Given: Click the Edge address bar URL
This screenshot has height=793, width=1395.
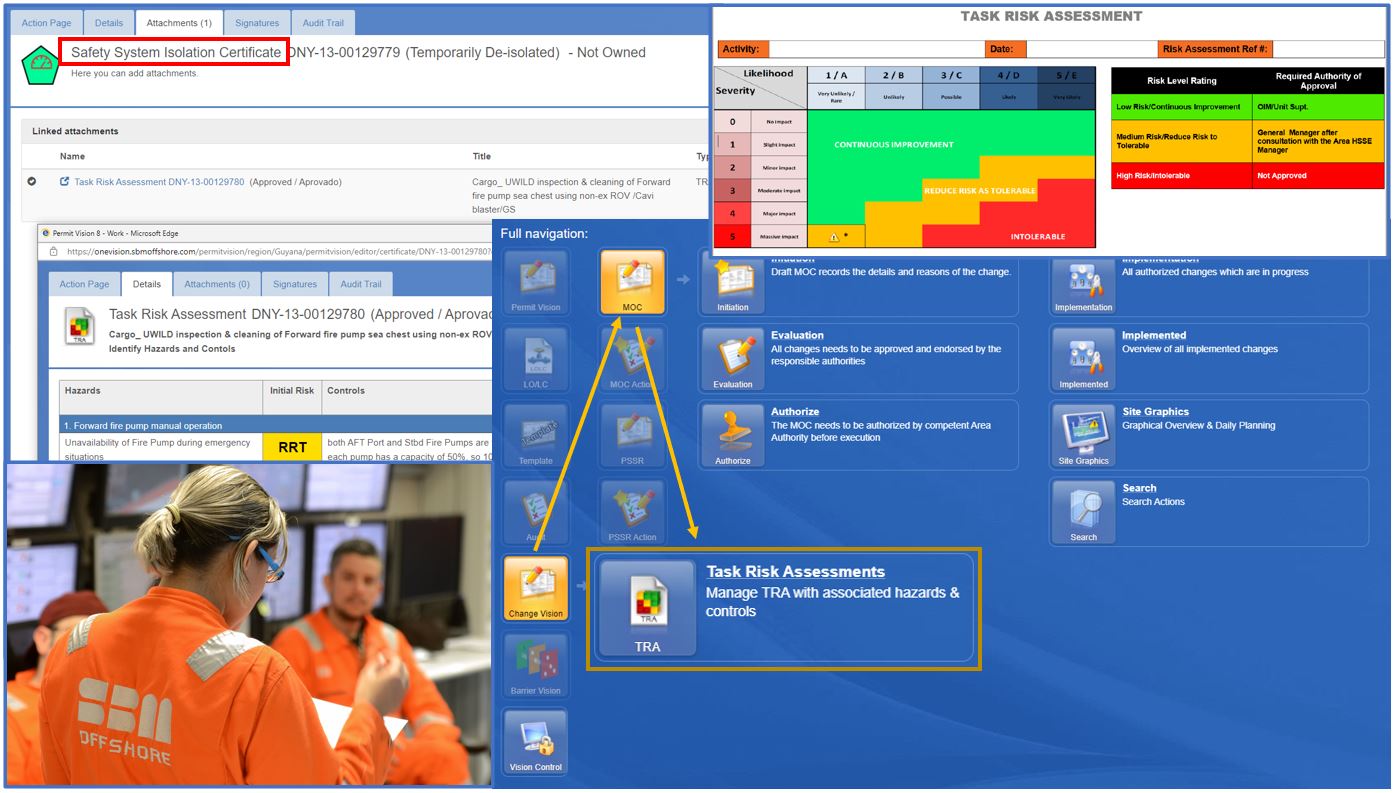Looking at the screenshot, I should [279, 252].
